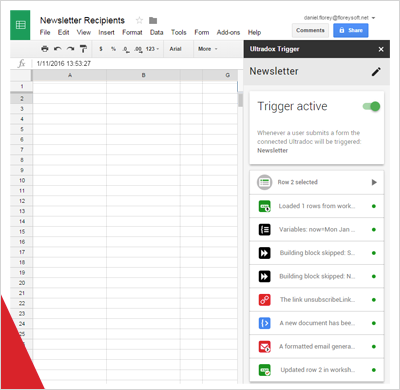400x390 pixels.
Task: Toggle the Trigger active switch
Action: tap(371, 106)
